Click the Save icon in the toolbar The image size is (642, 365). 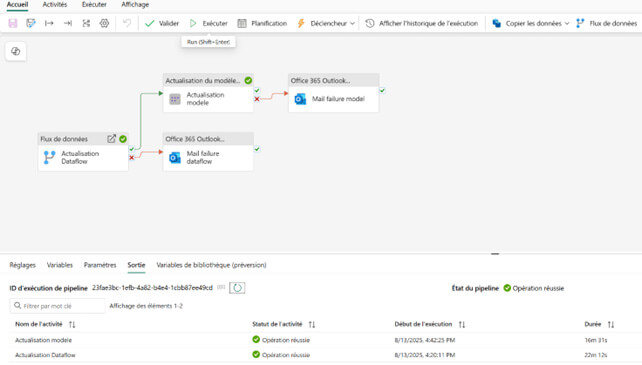pyautogui.click(x=13, y=23)
